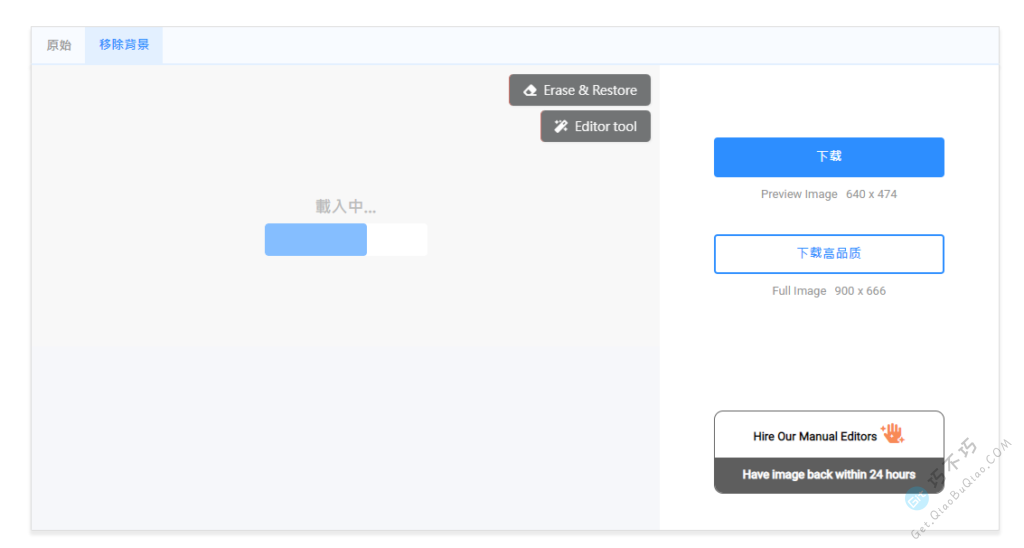Click the filled blue part of the progress bar
This screenshot has width=1024, height=548.
click(315, 240)
